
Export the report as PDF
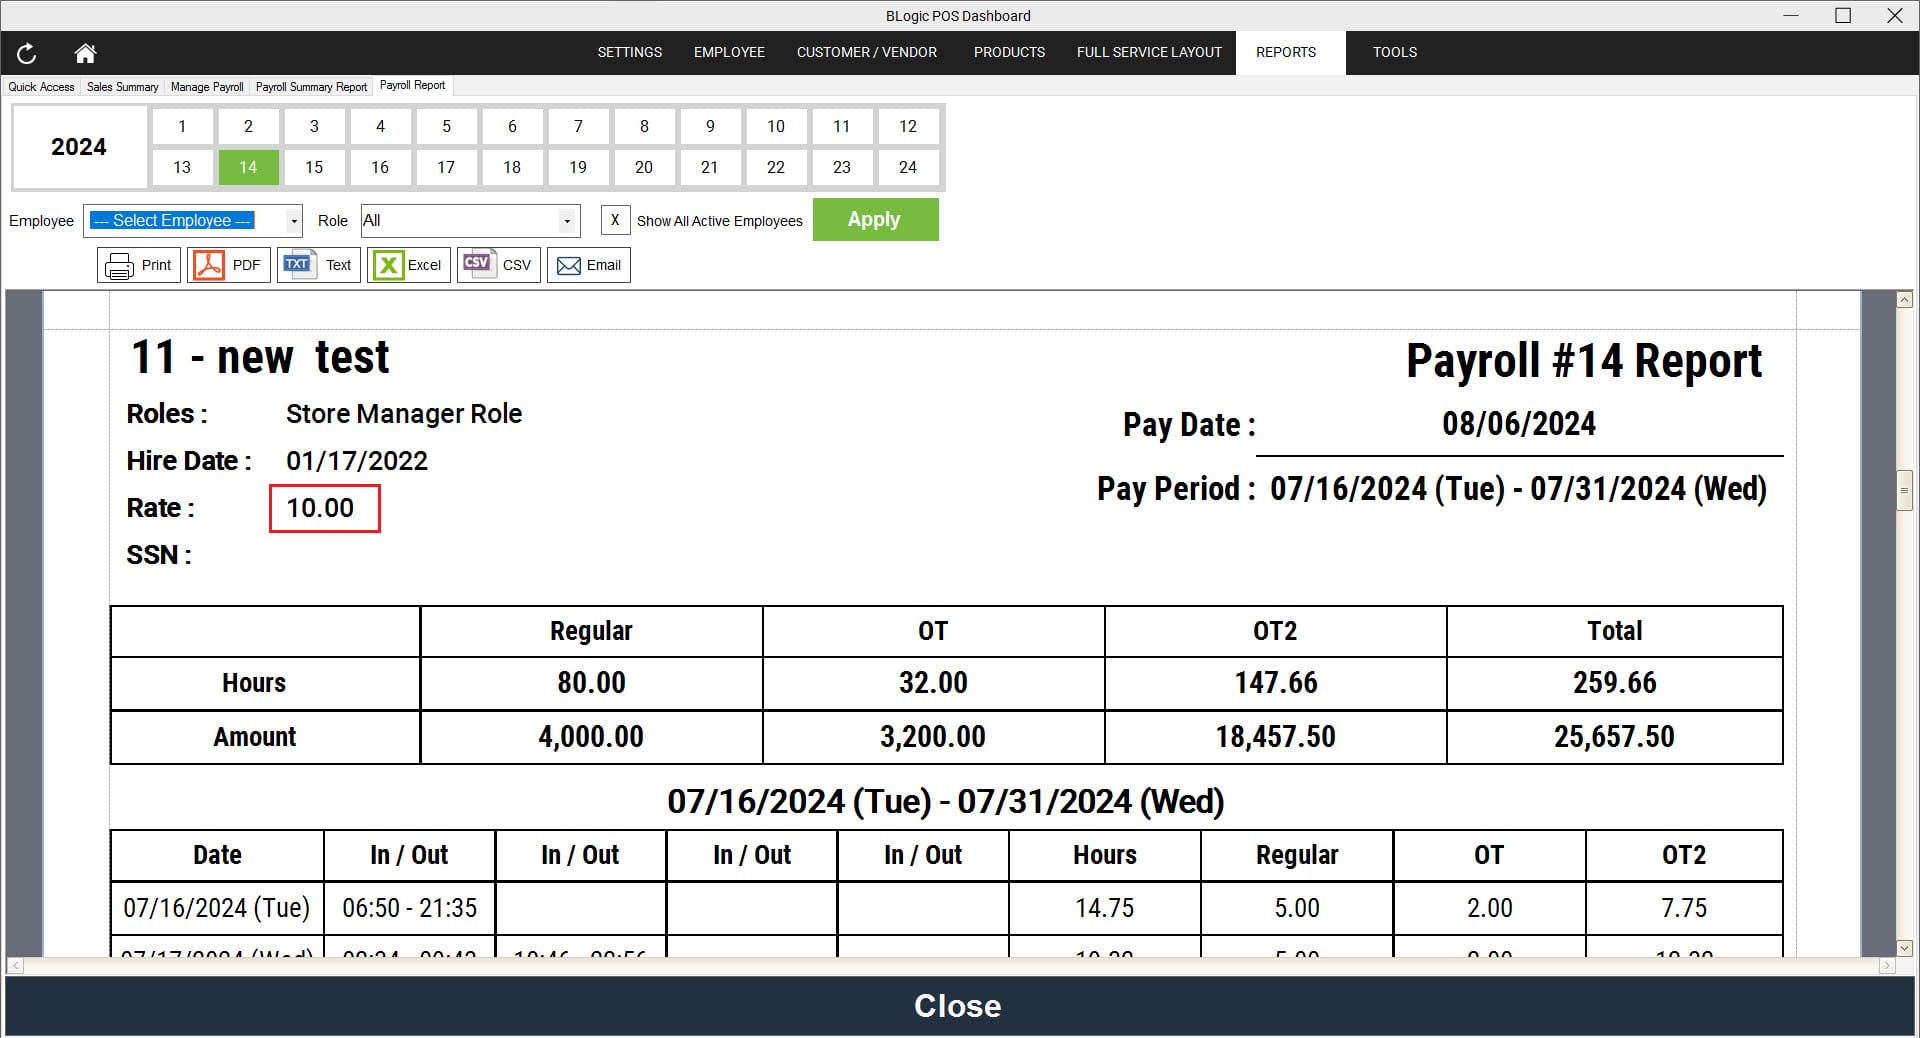tap(228, 265)
